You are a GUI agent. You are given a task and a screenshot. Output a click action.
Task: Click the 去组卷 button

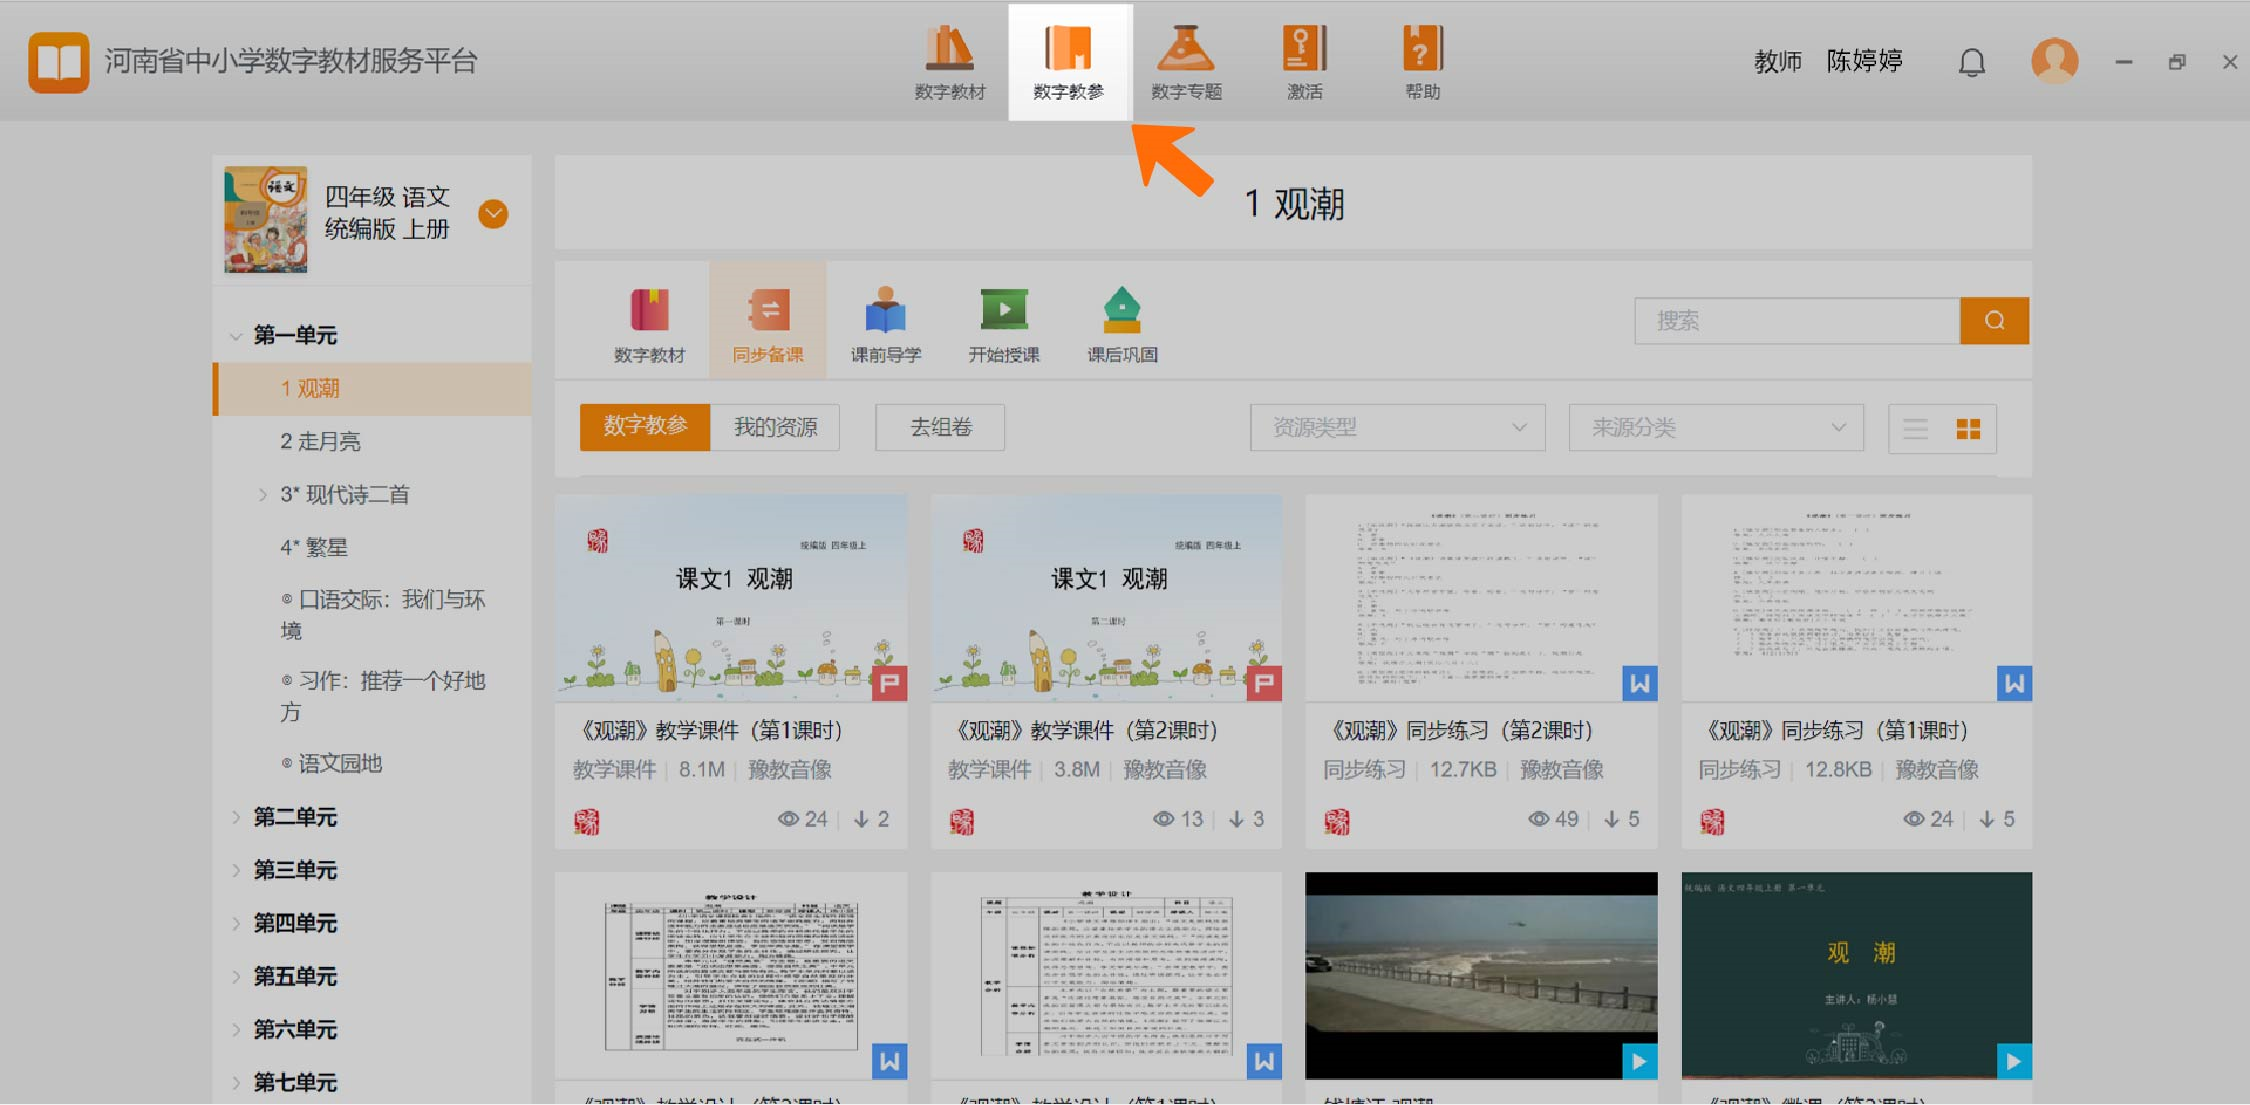[940, 427]
